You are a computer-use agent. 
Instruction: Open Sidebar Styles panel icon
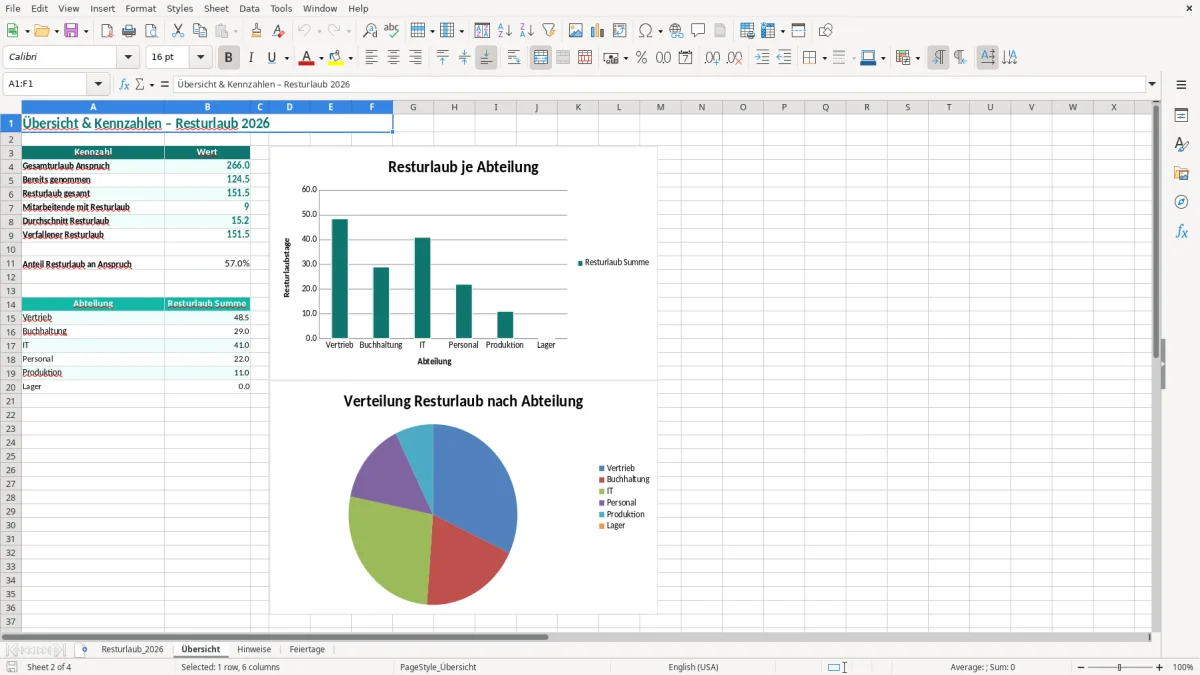[1181, 144]
